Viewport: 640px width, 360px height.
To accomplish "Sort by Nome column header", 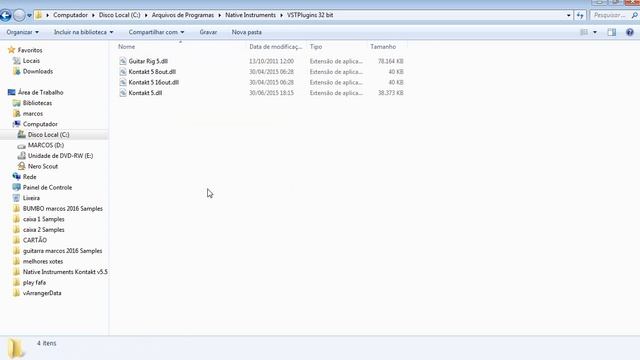I will point(127,47).
